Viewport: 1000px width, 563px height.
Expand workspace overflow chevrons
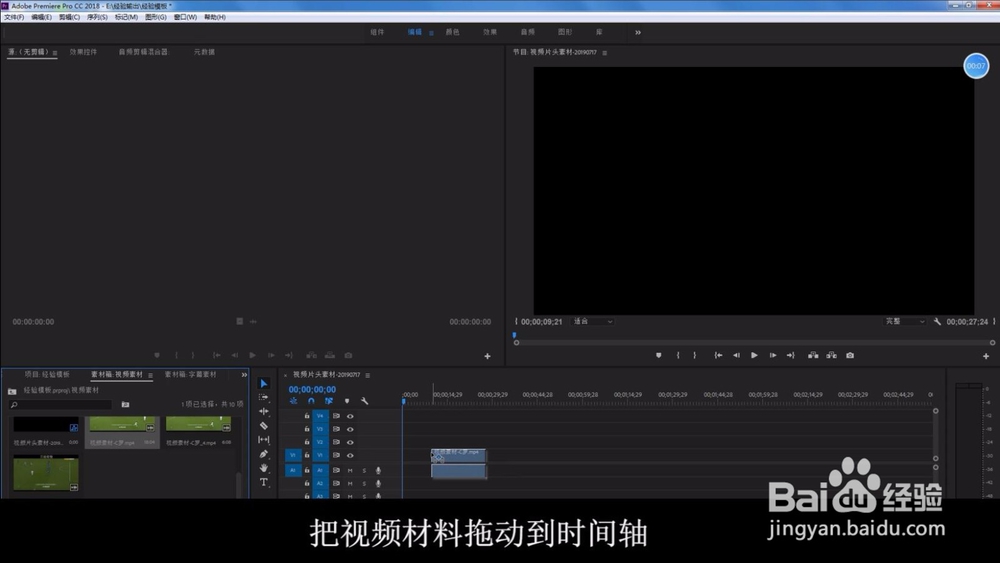(x=638, y=33)
